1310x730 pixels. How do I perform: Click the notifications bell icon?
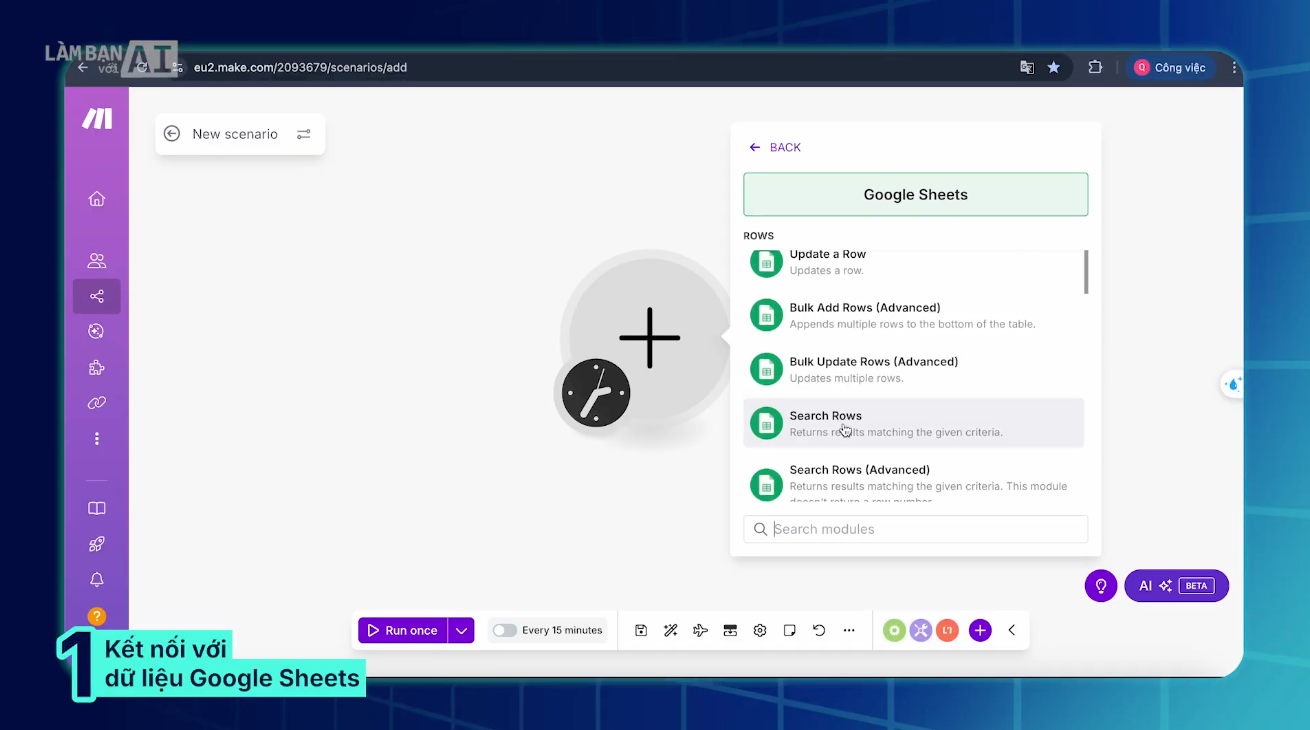point(97,580)
